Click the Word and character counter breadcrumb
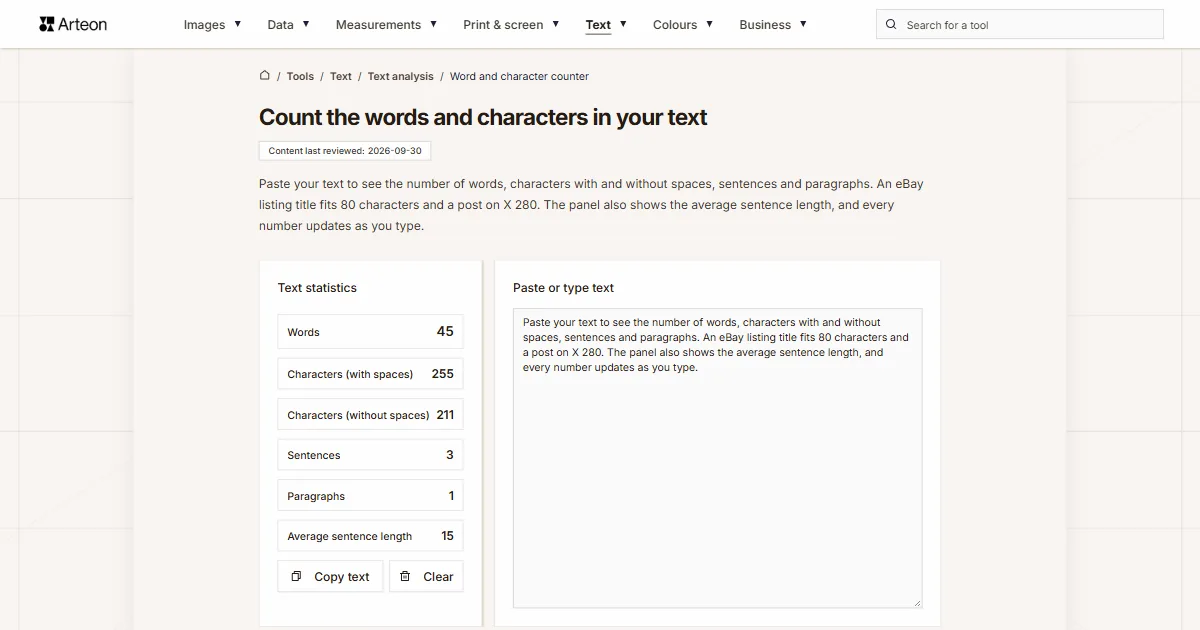 click(x=519, y=76)
